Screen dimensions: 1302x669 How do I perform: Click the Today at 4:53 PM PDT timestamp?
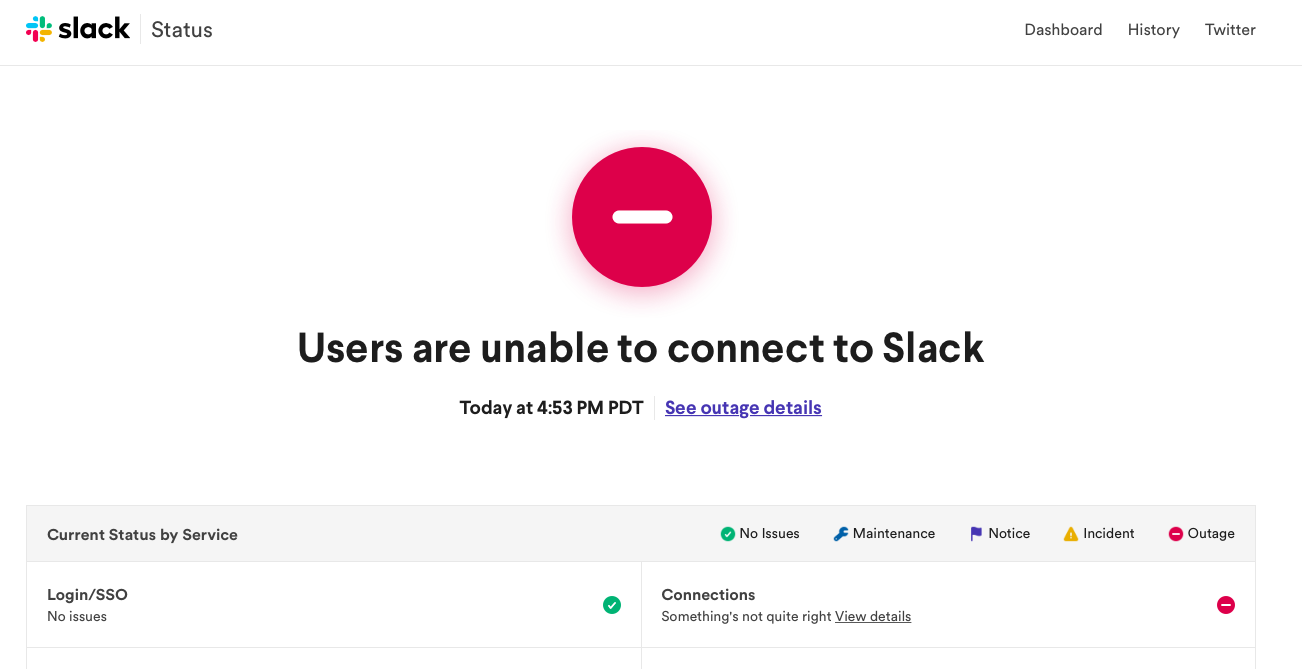[551, 408]
